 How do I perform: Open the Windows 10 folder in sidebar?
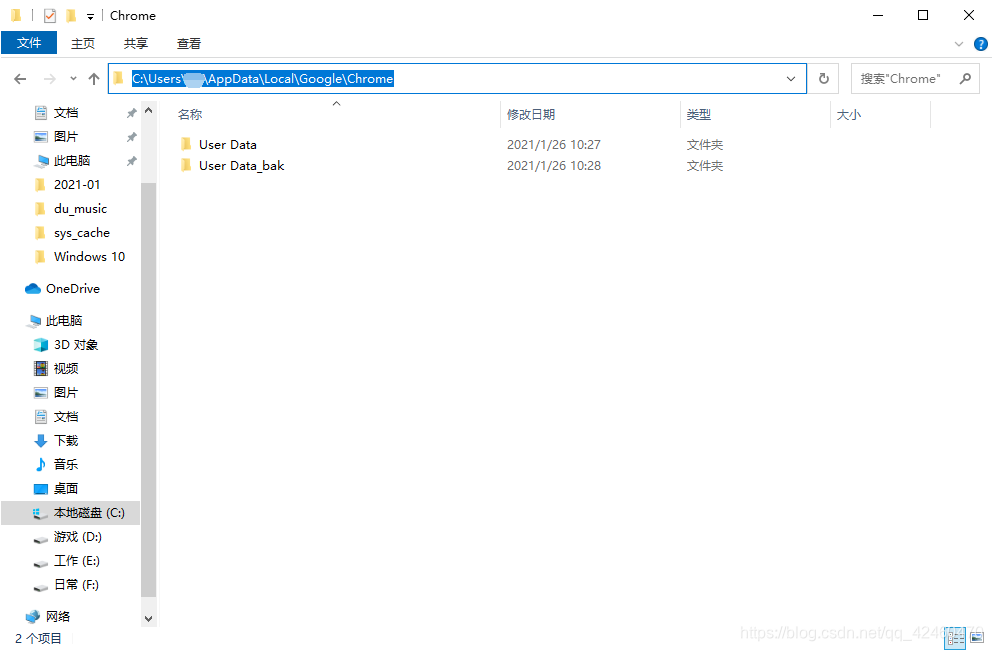[x=89, y=256]
